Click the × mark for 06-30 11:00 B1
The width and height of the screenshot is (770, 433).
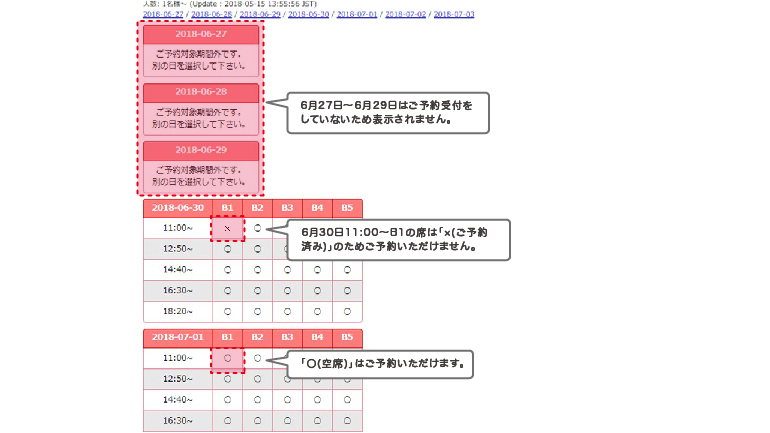click(x=227, y=228)
